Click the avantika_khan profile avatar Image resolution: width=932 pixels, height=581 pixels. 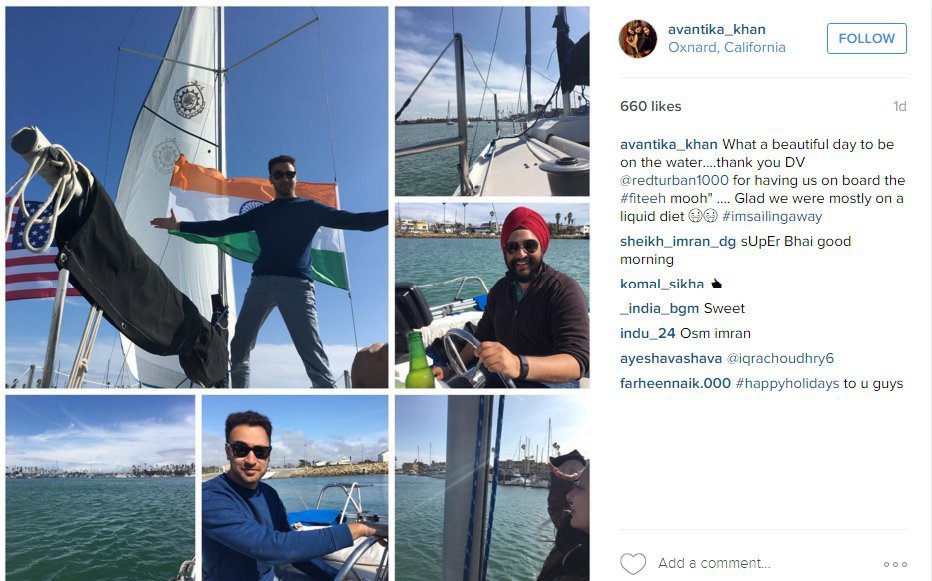pos(638,39)
